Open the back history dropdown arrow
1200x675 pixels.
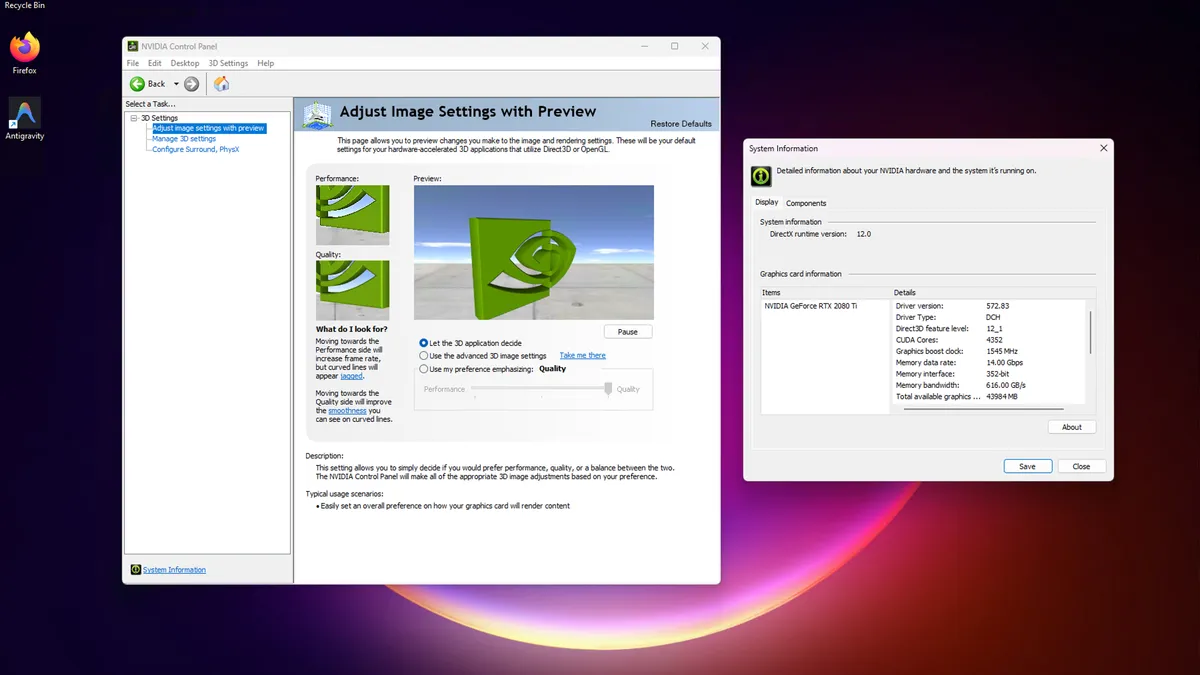[176, 84]
